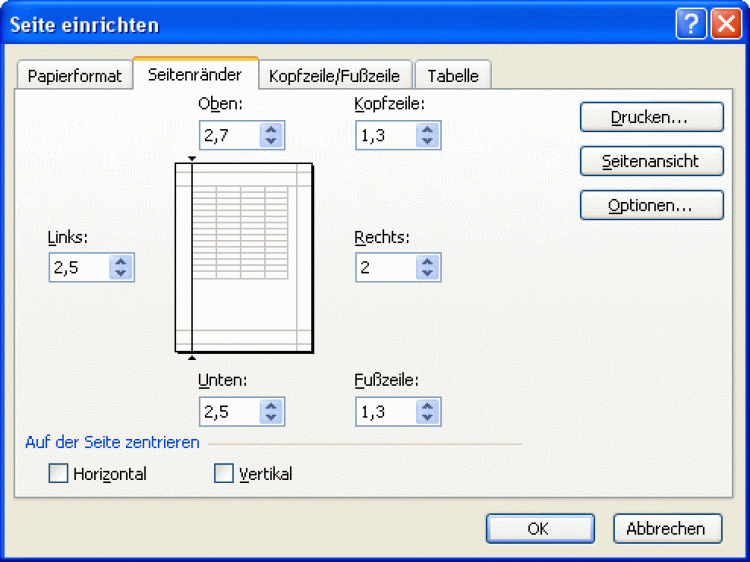Image resolution: width=750 pixels, height=562 pixels.
Task: Increase the Kopfzeile value with up arrow
Action: coord(427,130)
